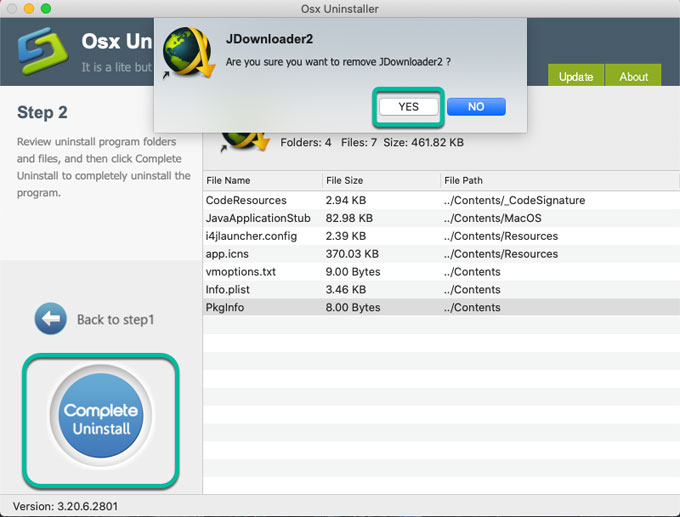Click the Folders: 4 summary text
This screenshot has height=517, width=680.
(x=306, y=142)
